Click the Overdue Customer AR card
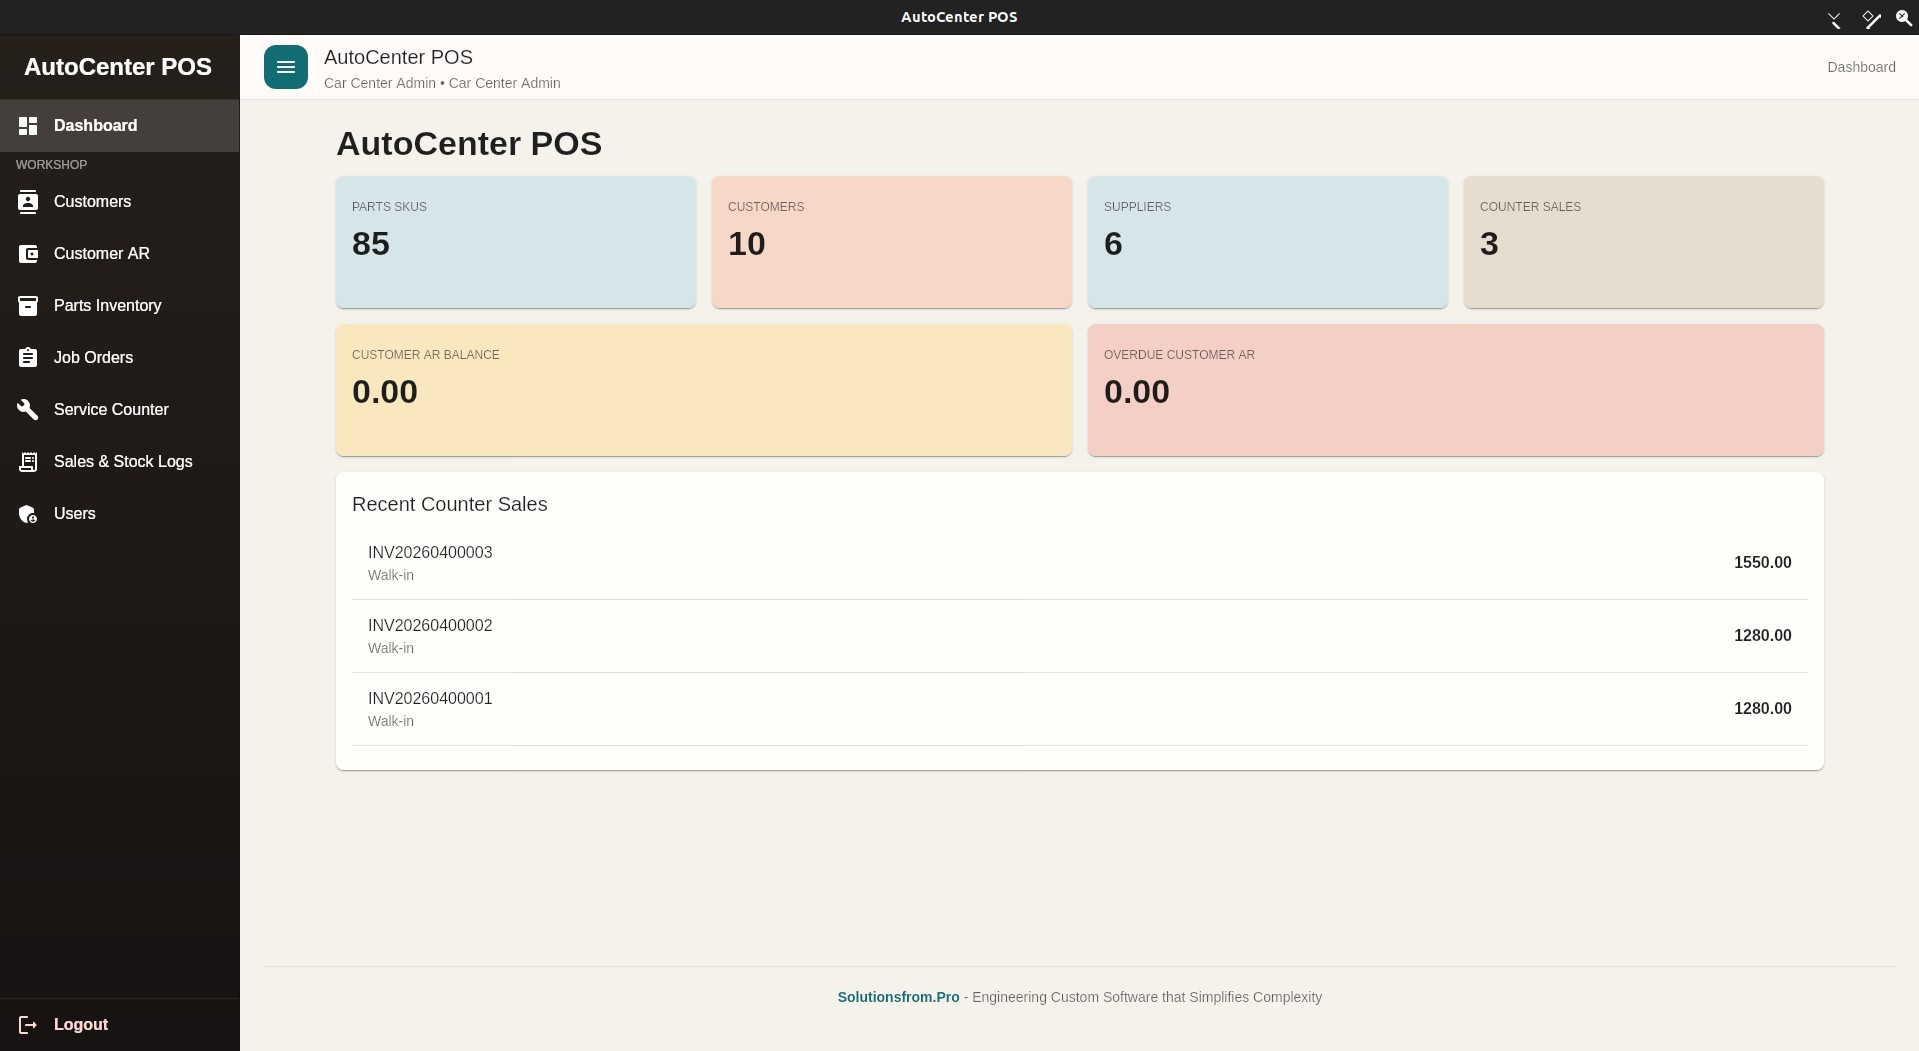Image resolution: width=1919 pixels, height=1051 pixels. click(1456, 390)
